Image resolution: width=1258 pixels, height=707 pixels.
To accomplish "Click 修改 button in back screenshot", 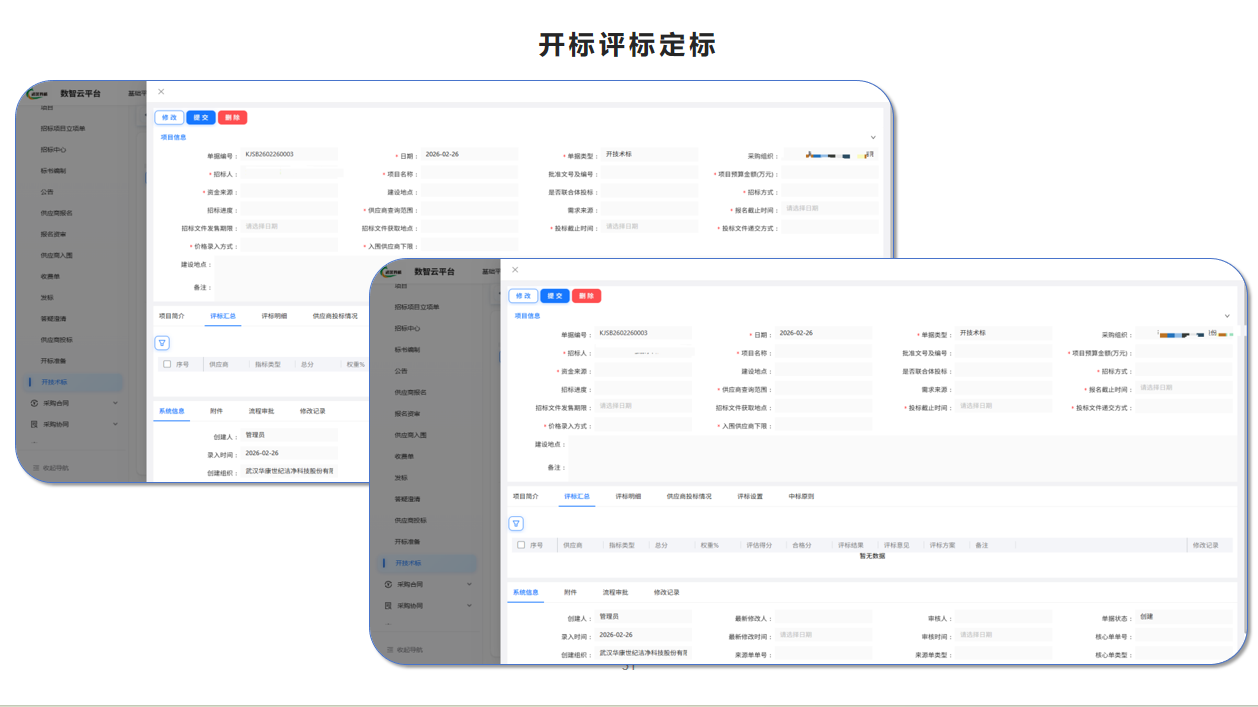I will pos(169,117).
